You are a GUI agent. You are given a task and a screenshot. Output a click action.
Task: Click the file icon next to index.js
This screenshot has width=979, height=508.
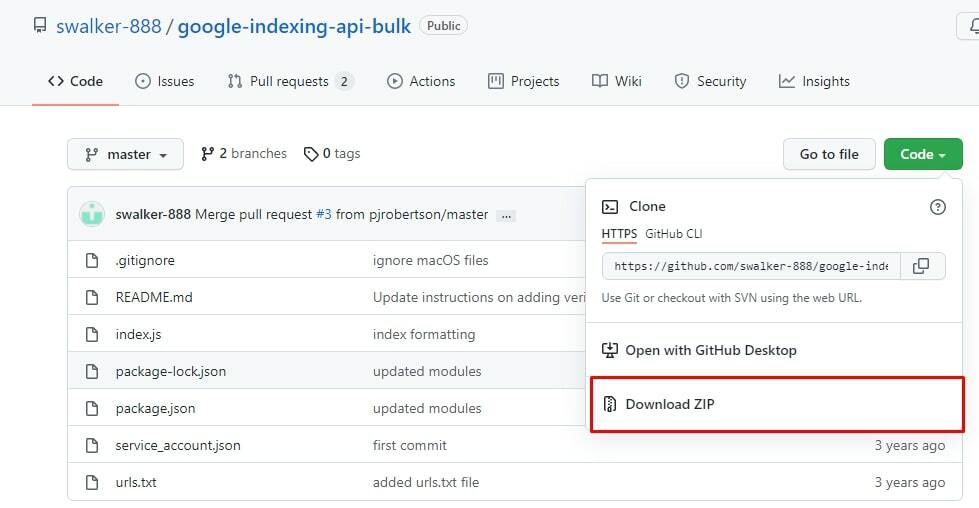point(92,334)
